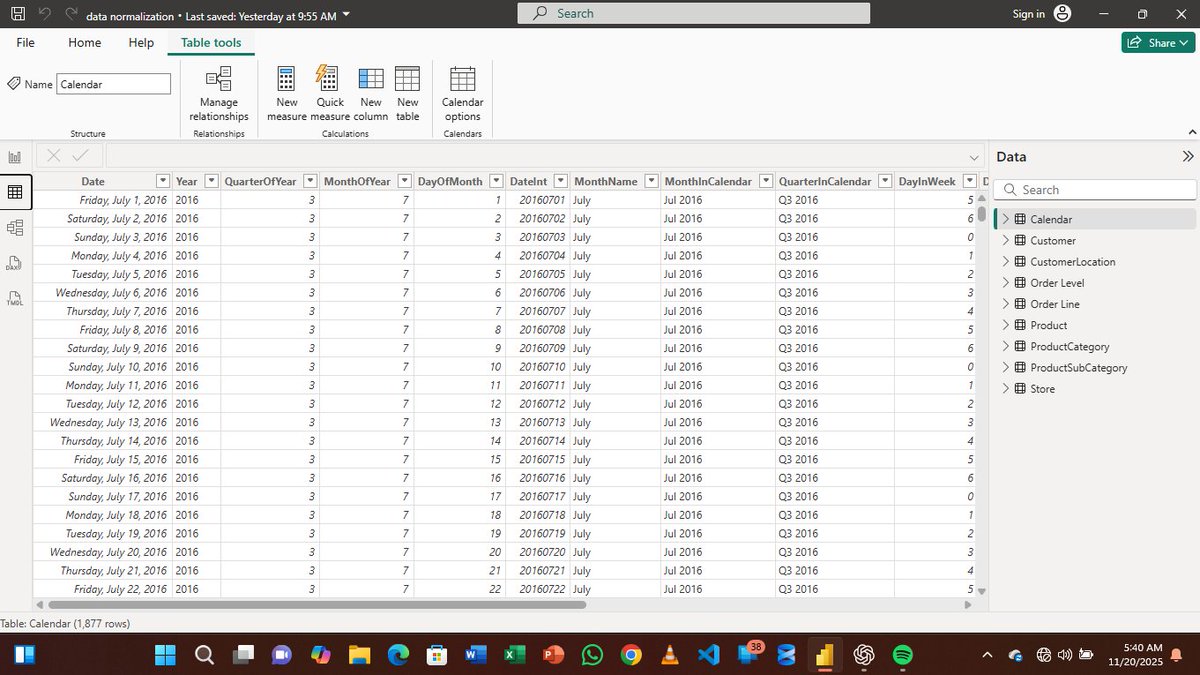Switch to the Report view

[14, 156]
